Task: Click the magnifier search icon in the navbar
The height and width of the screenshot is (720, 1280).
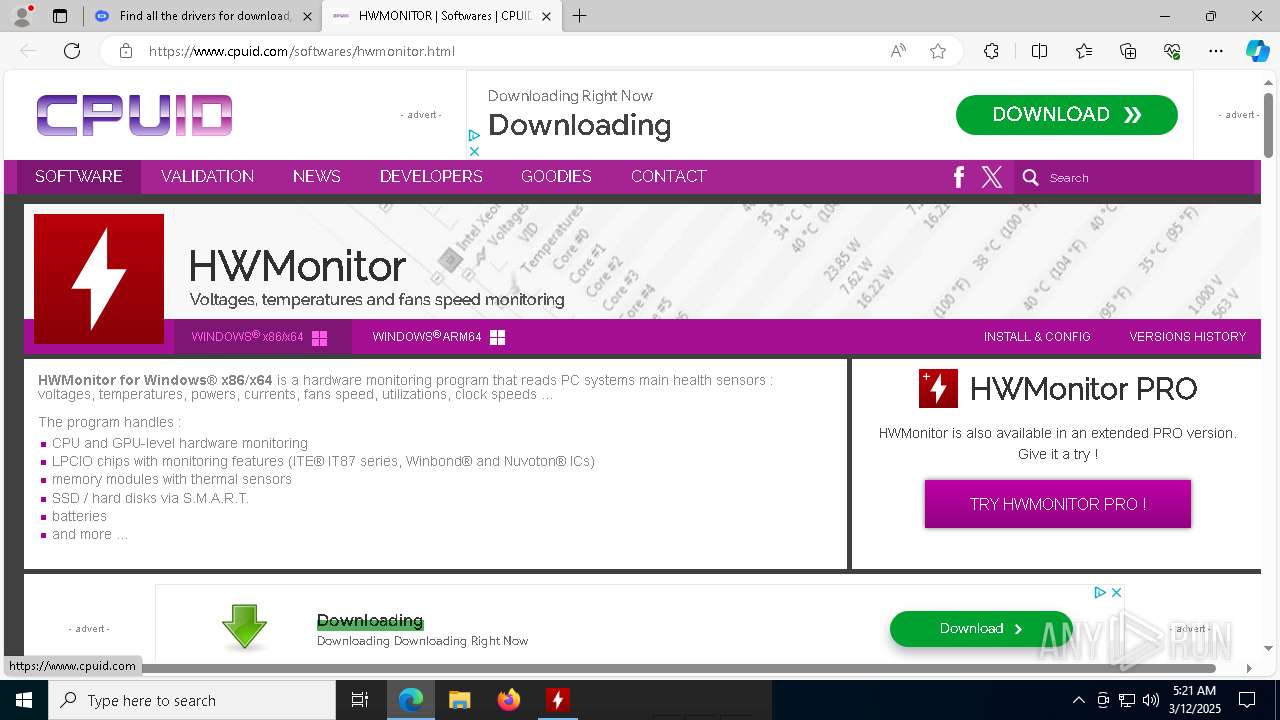Action: [x=1031, y=177]
